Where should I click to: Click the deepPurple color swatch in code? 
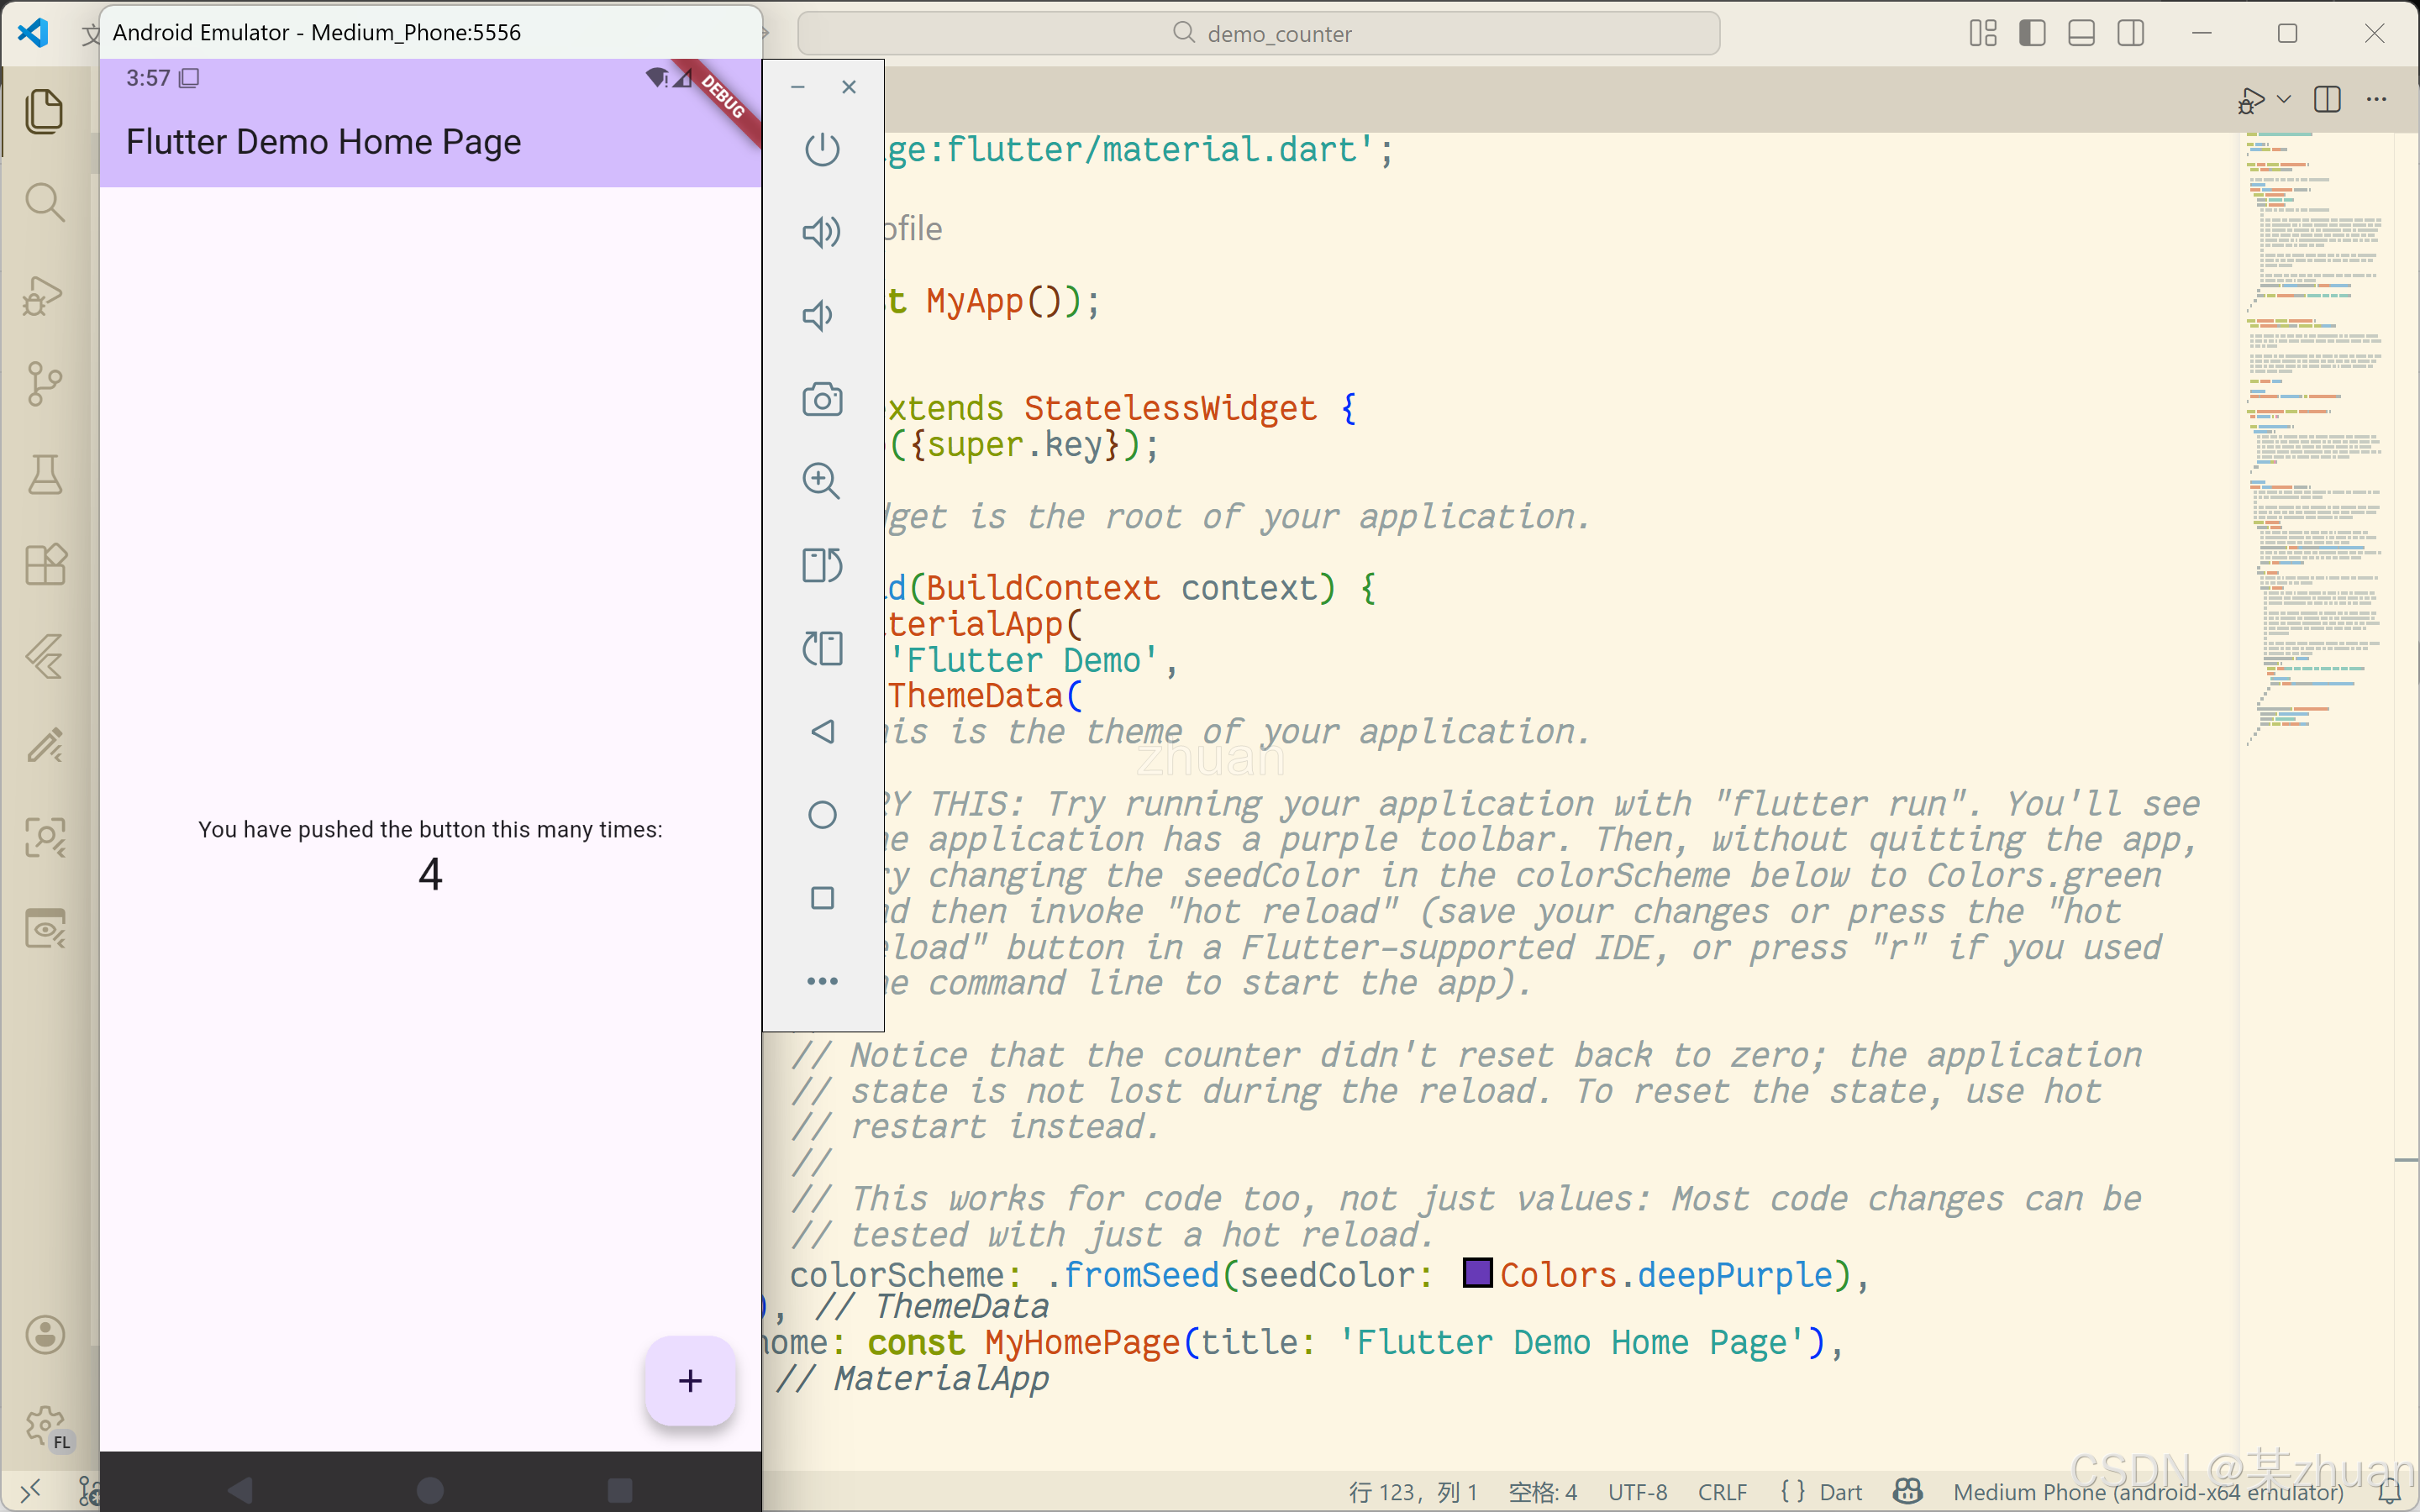point(1477,1273)
